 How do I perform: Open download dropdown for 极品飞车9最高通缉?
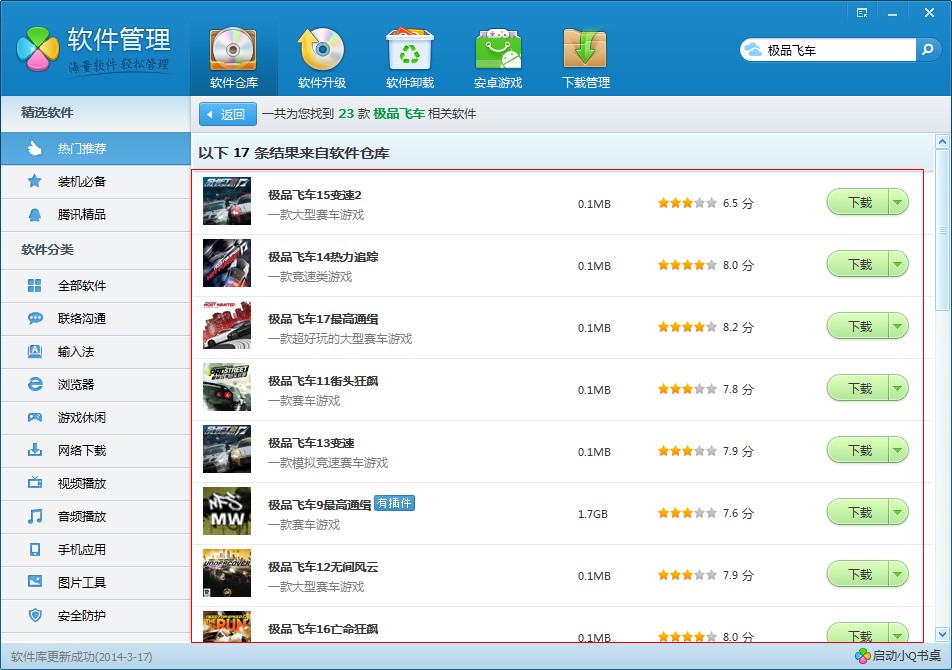(897, 513)
